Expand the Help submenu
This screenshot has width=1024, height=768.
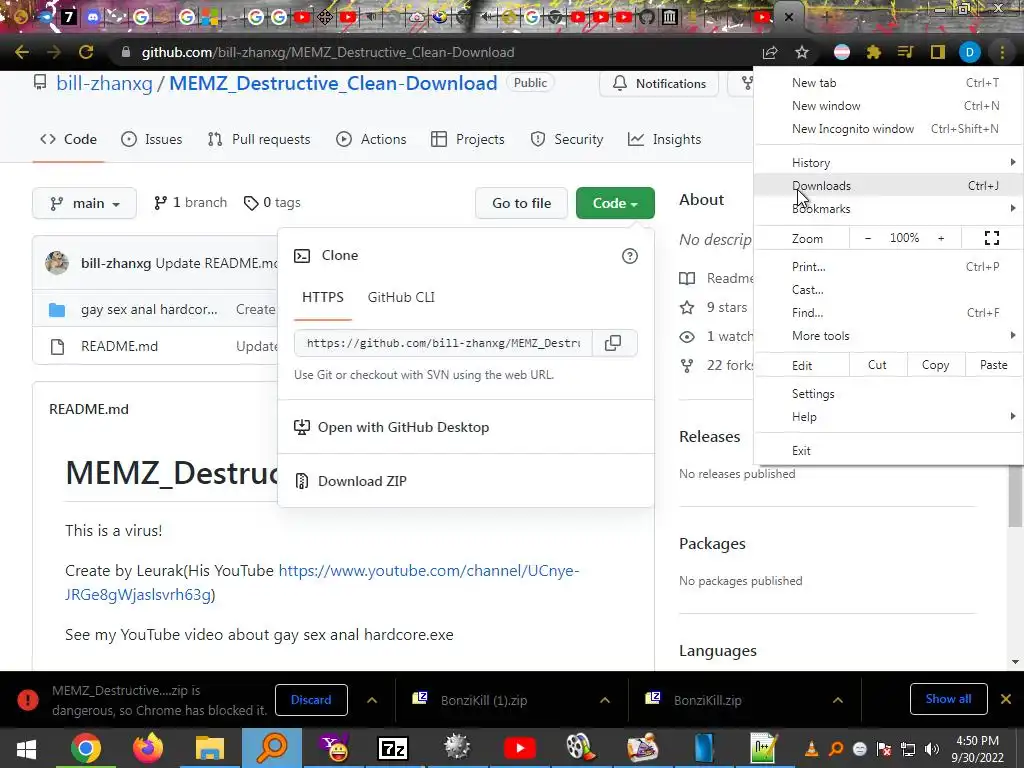(x=888, y=417)
